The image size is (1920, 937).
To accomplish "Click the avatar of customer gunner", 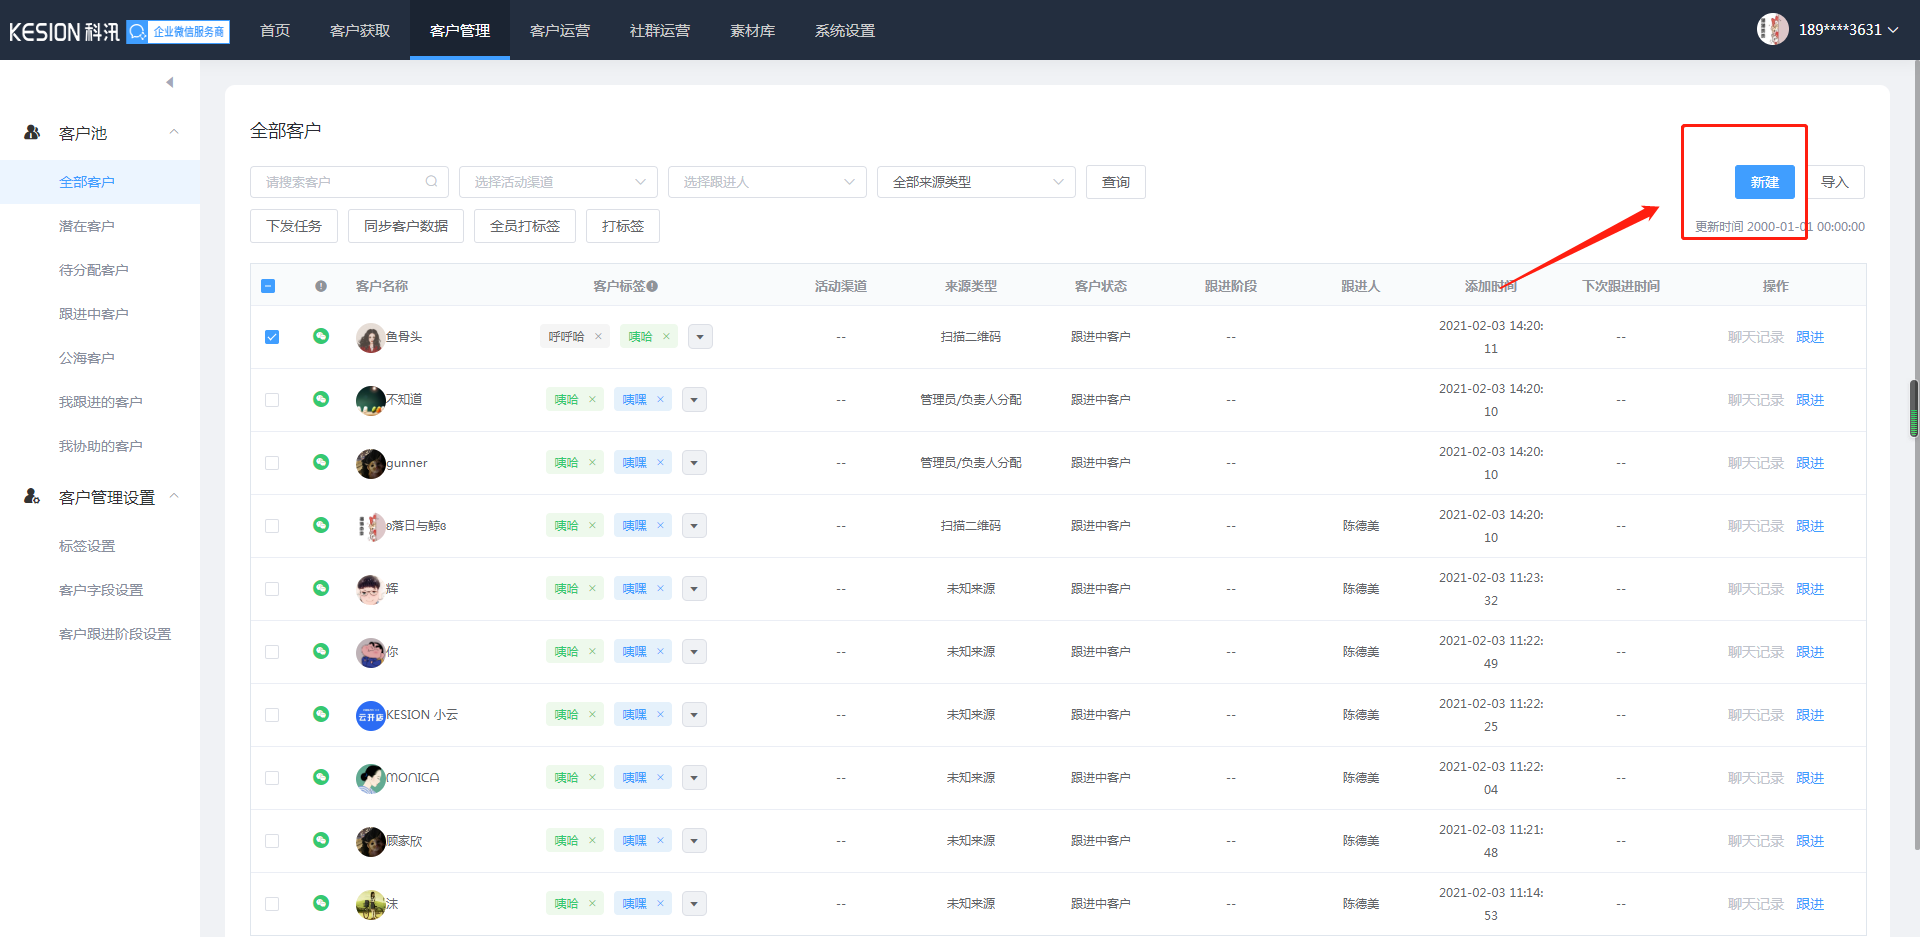I will coord(370,463).
